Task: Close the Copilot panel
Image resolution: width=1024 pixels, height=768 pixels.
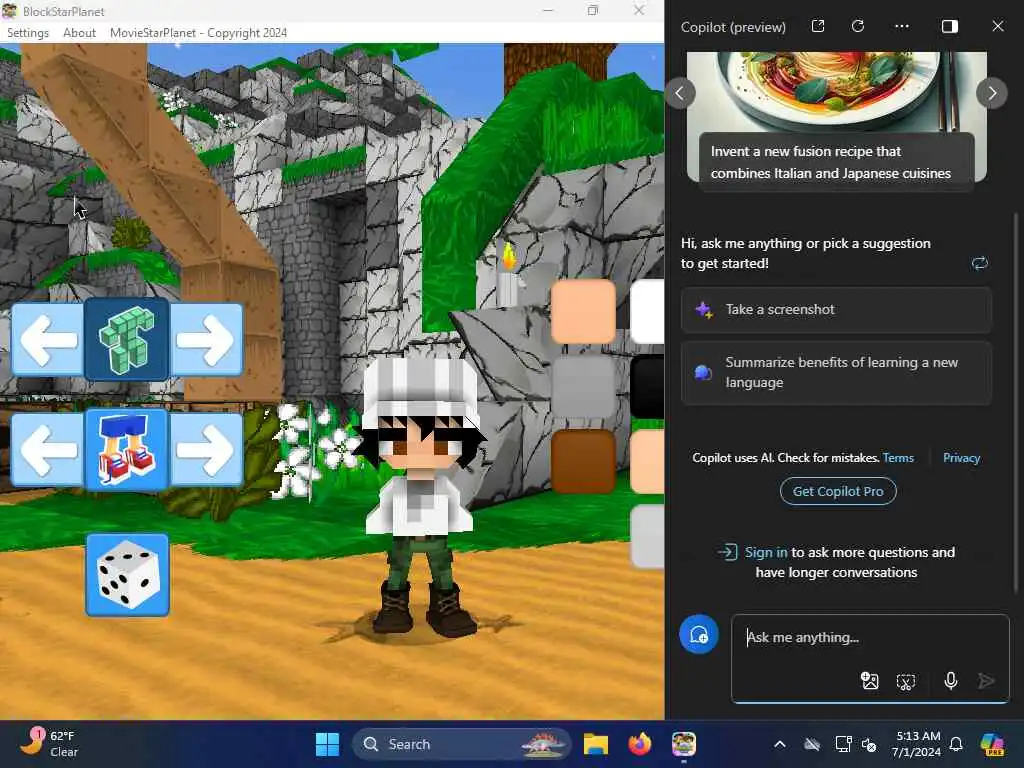Action: click(998, 26)
